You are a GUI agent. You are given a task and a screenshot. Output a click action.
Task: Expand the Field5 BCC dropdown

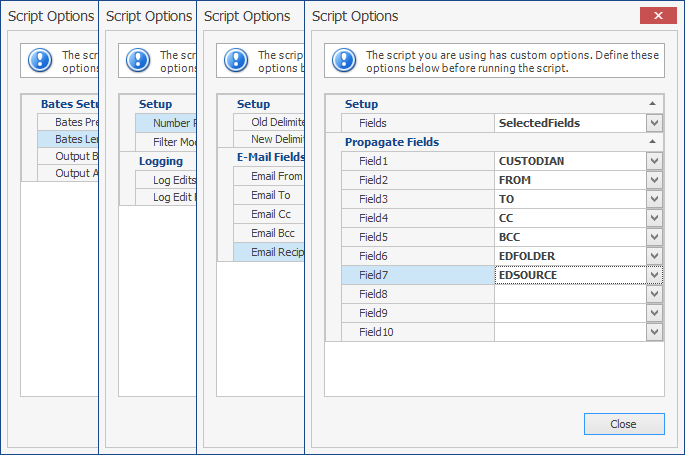(x=654, y=237)
